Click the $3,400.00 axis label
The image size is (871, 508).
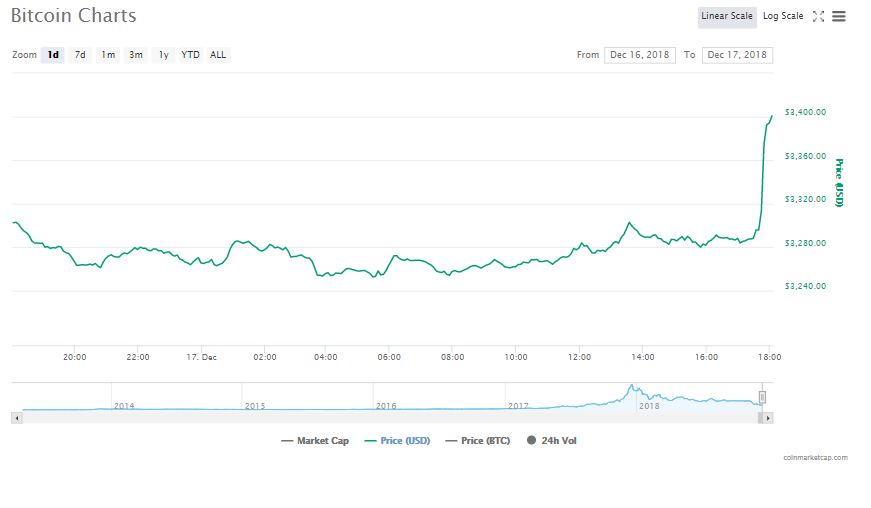point(805,112)
